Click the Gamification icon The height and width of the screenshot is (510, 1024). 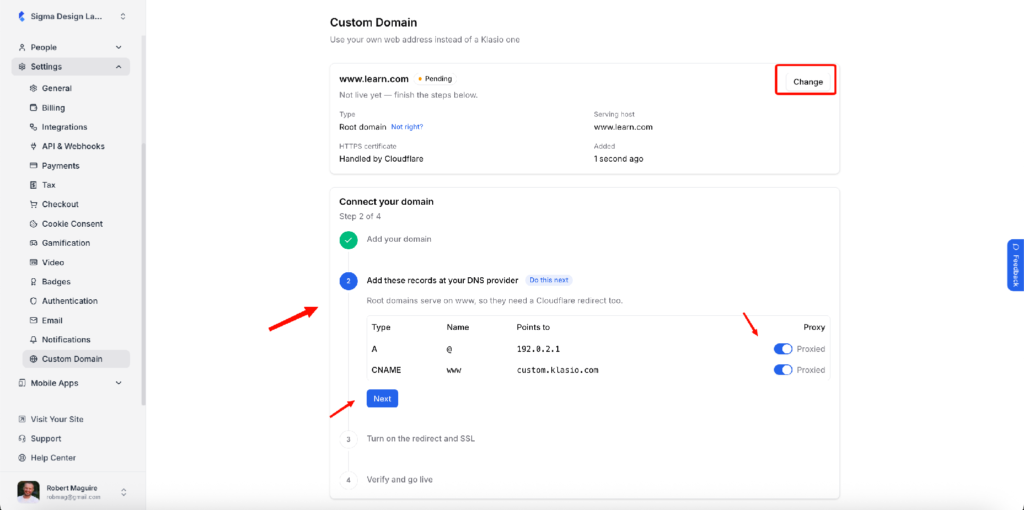(x=33, y=243)
